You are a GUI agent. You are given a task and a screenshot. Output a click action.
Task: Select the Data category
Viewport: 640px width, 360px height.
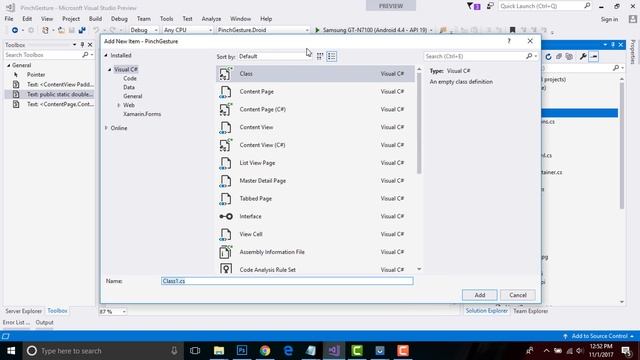129,87
